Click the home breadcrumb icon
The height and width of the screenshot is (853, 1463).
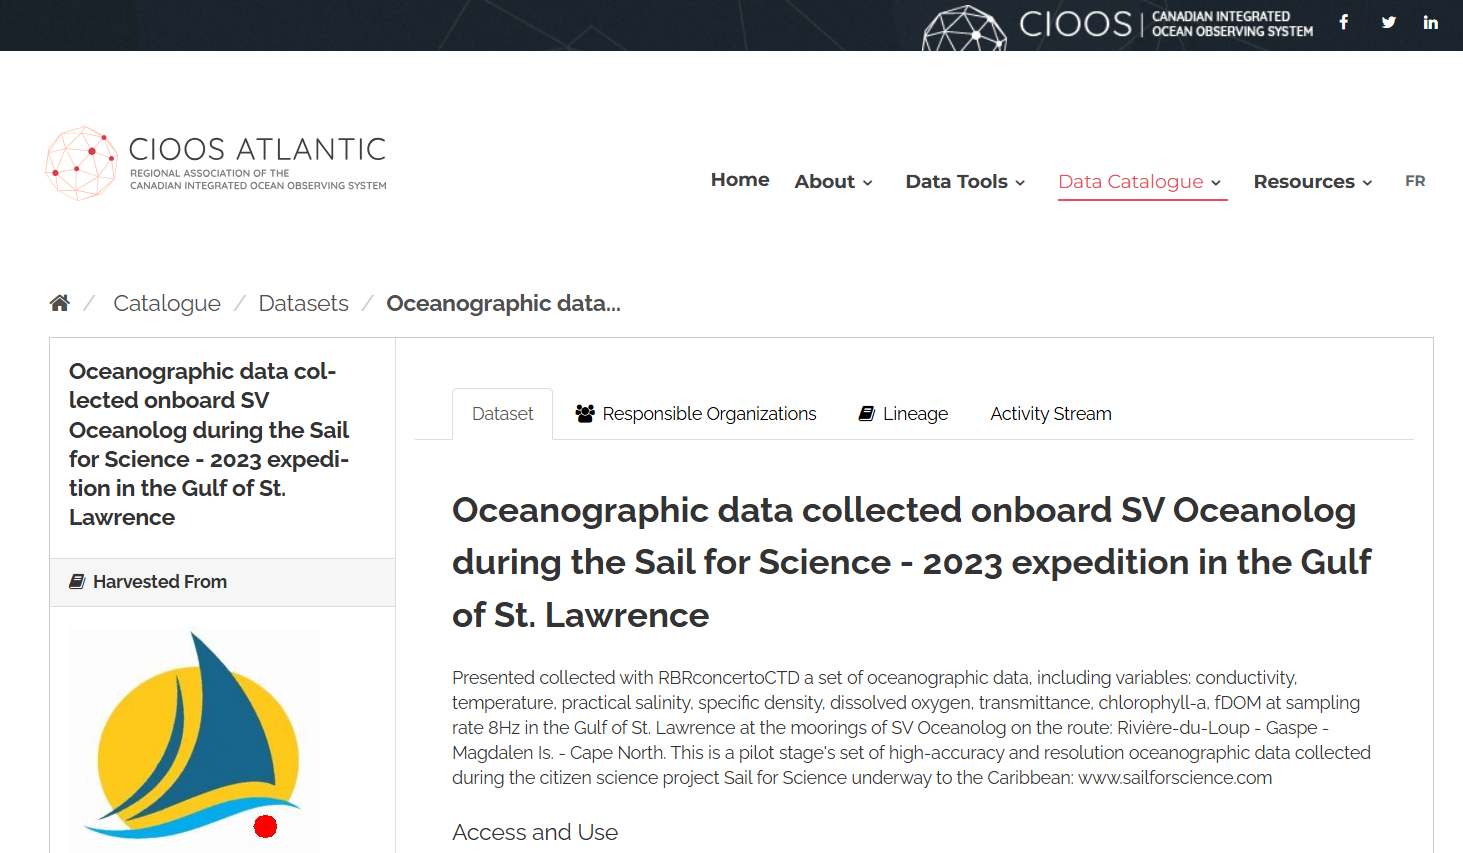(60, 303)
